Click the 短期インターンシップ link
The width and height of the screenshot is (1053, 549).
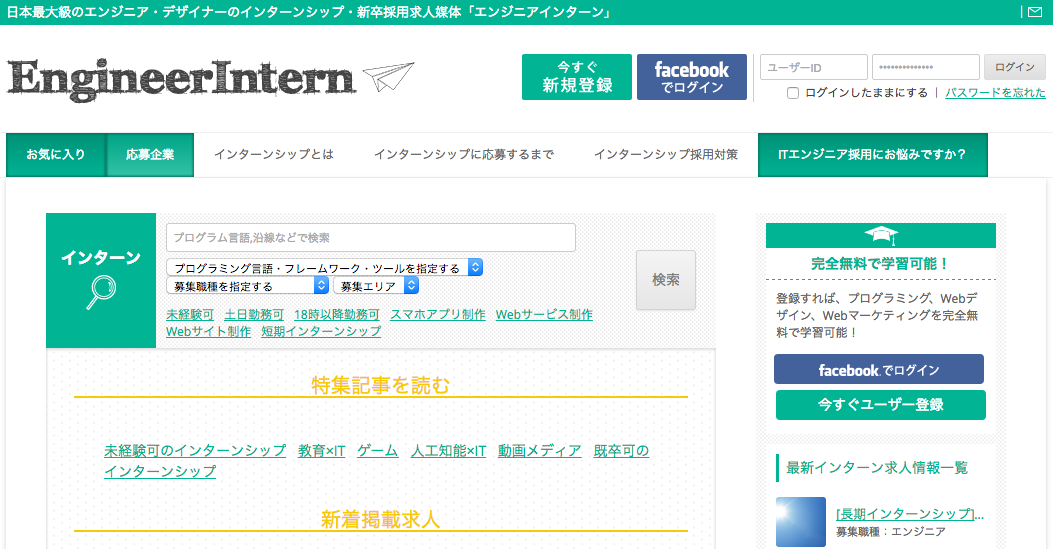[x=321, y=332]
